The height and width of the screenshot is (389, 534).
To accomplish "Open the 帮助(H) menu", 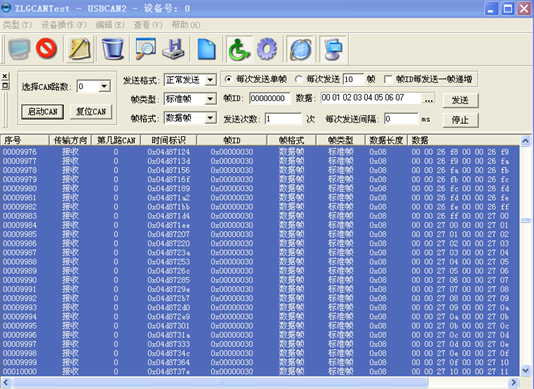I will [186, 25].
